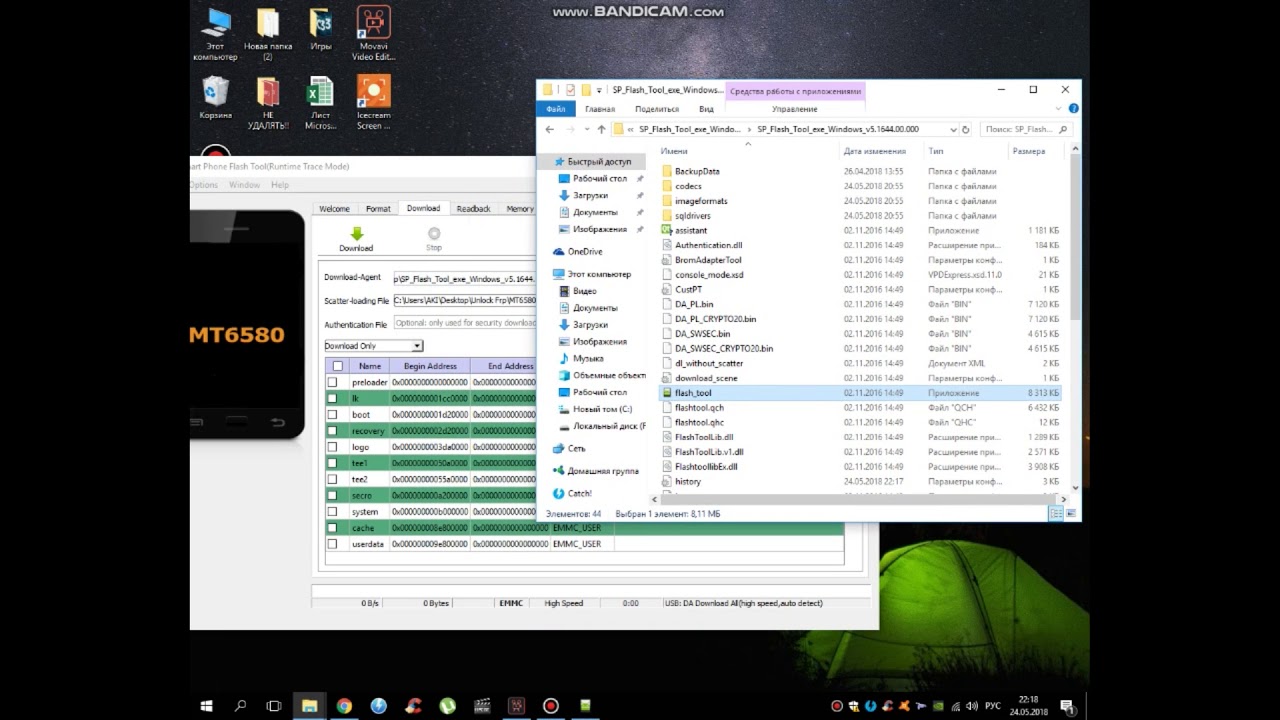Sort files by the Имени column header
Screen dimensions: 1280x720
pyautogui.click(x=674, y=151)
